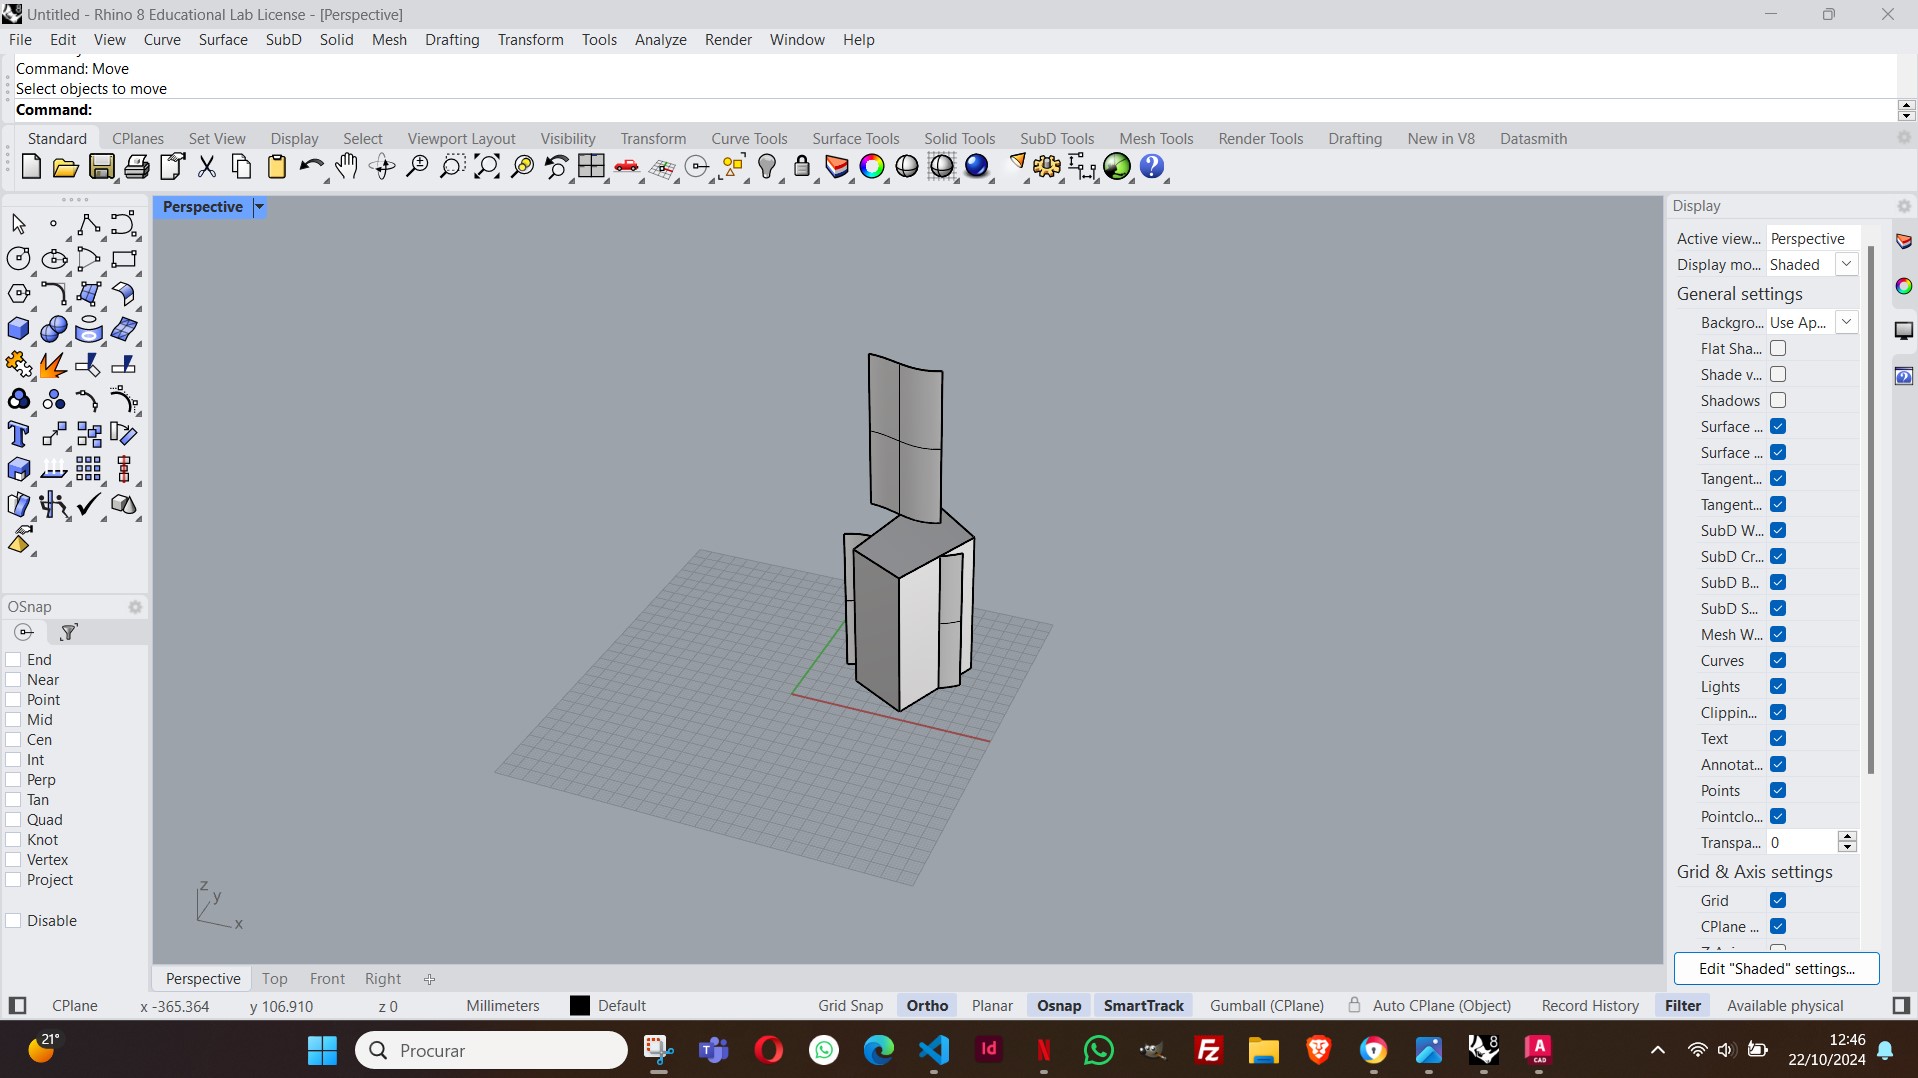Select the Polyline tool
Image resolution: width=1918 pixels, height=1078 pixels.
click(88, 224)
